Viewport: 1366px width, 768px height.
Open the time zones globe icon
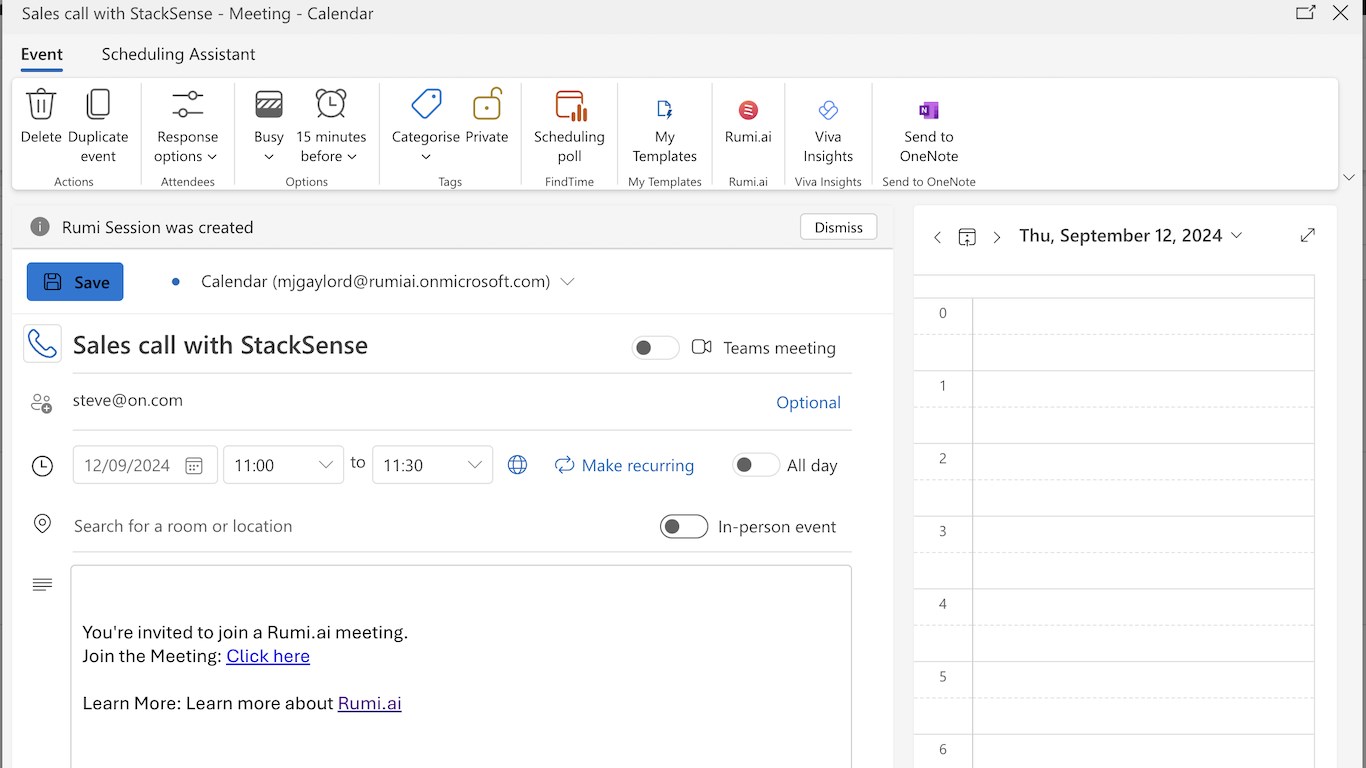tap(517, 465)
